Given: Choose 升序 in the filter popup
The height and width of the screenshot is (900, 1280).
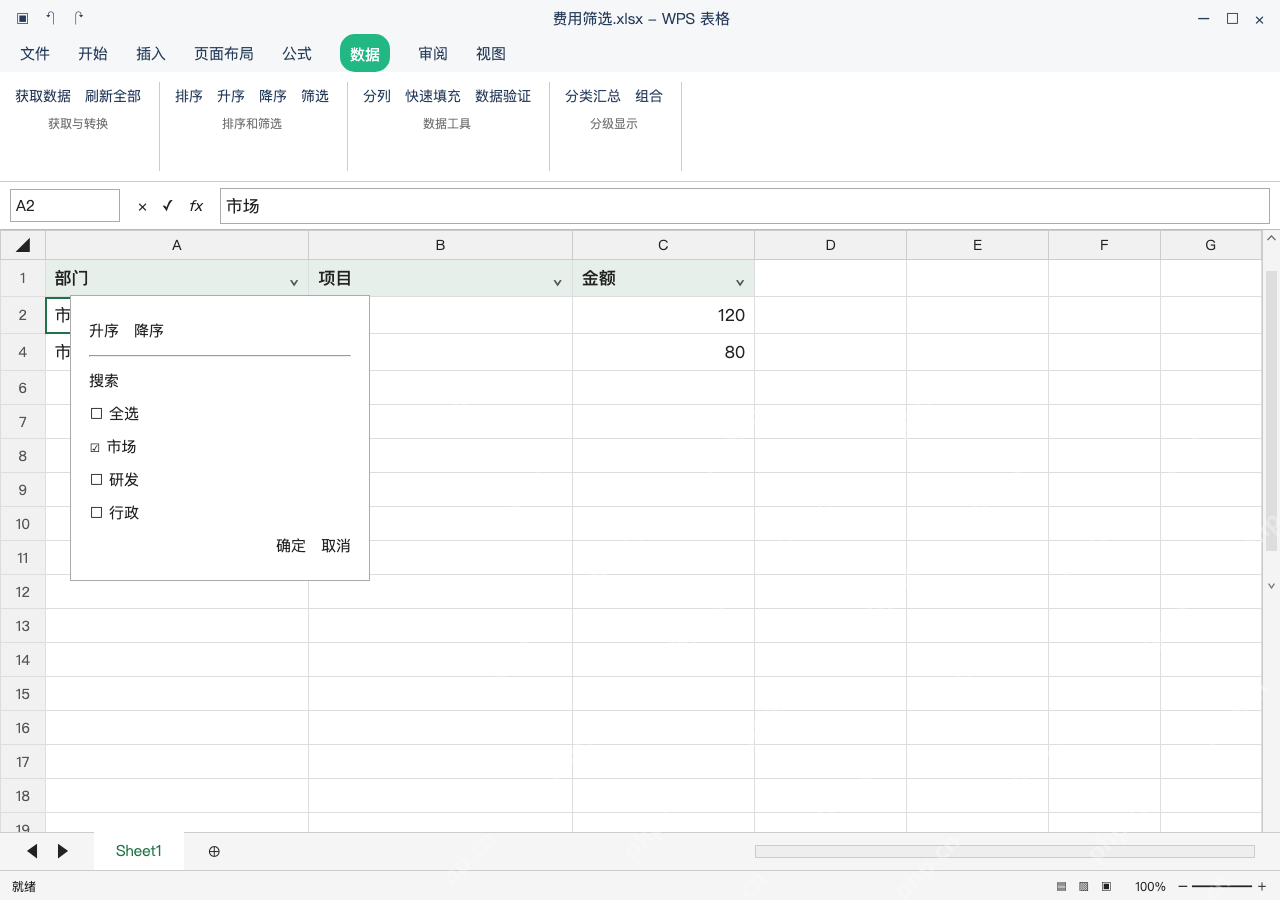Looking at the screenshot, I should [104, 331].
